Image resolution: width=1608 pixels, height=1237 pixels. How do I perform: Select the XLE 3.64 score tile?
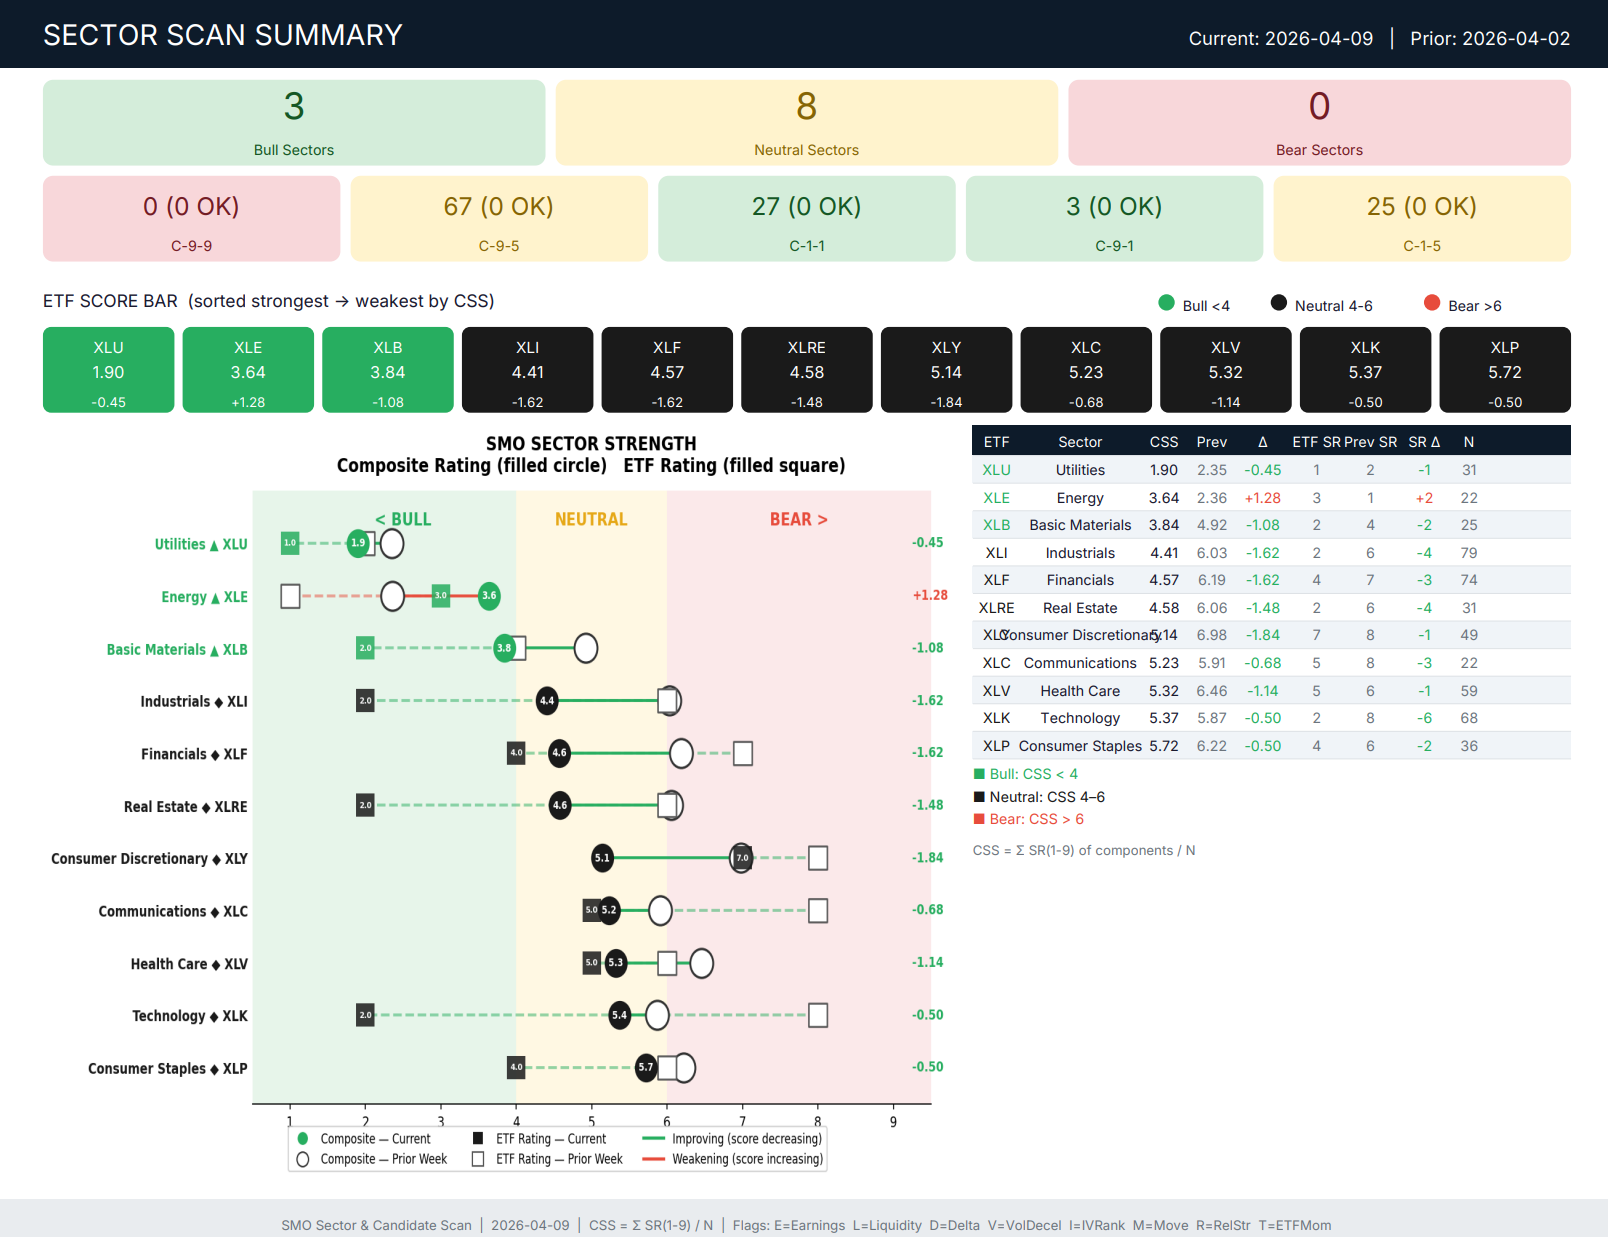click(x=248, y=370)
